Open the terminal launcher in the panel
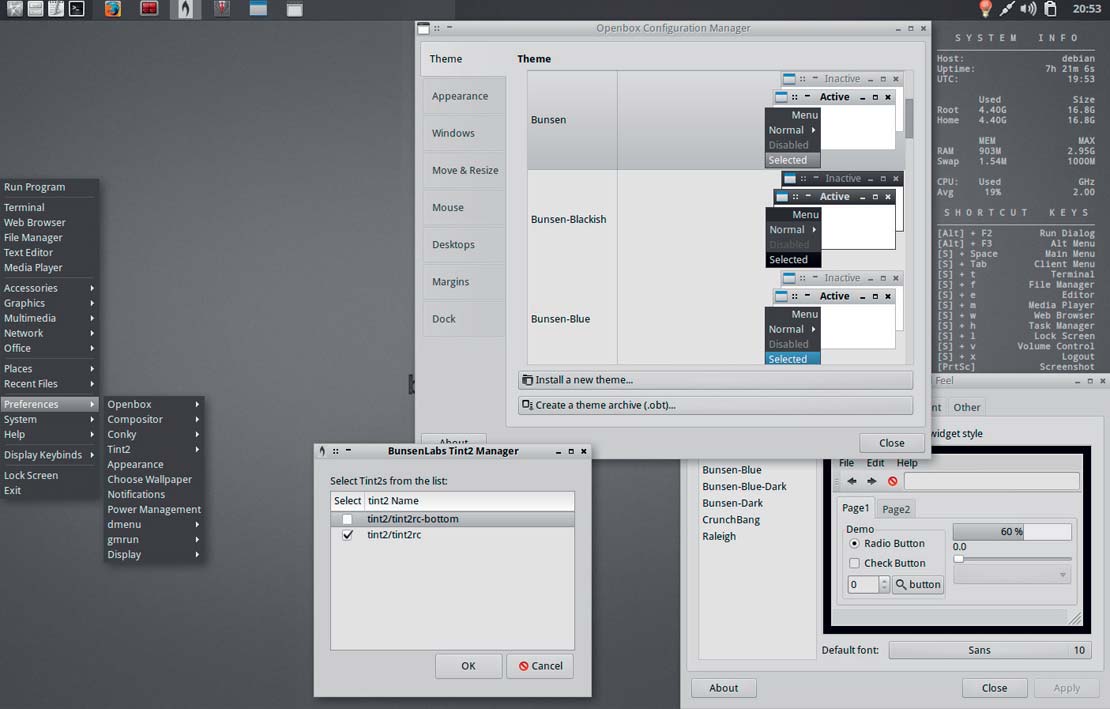The width and height of the screenshot is (1110, 709). [x=76, y=9]
